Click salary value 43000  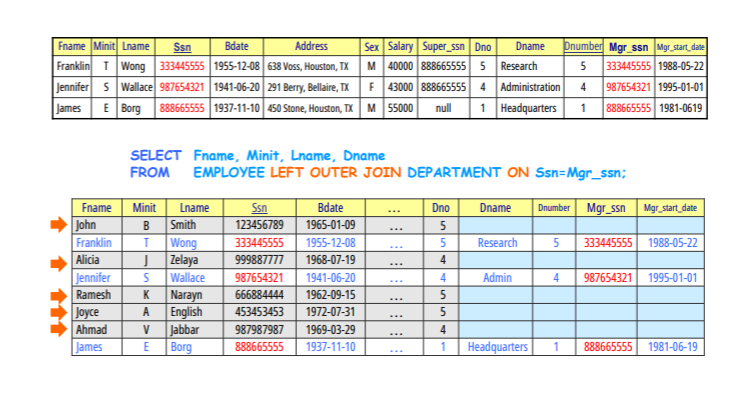400,87
